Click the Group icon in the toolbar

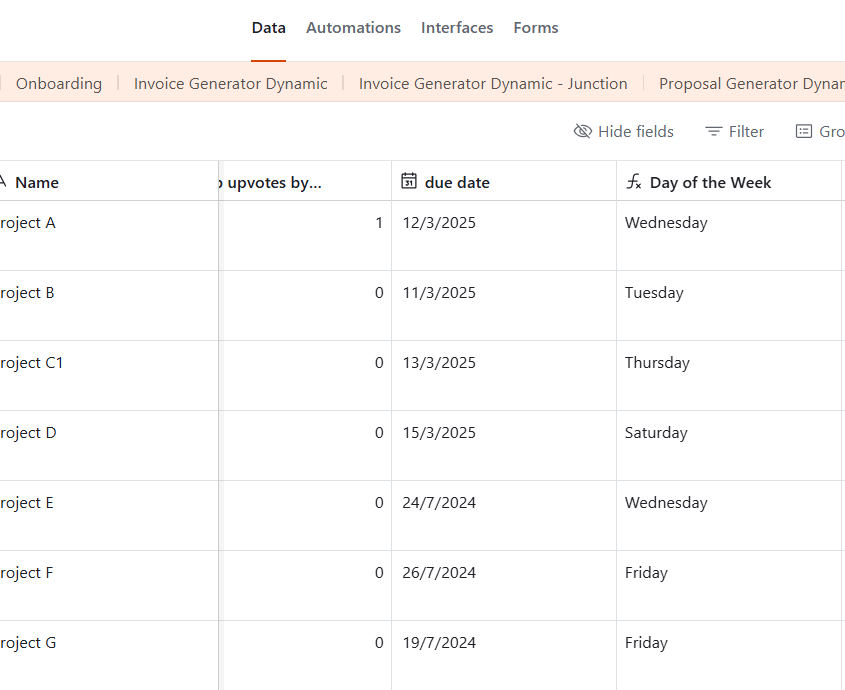(803, 132)
